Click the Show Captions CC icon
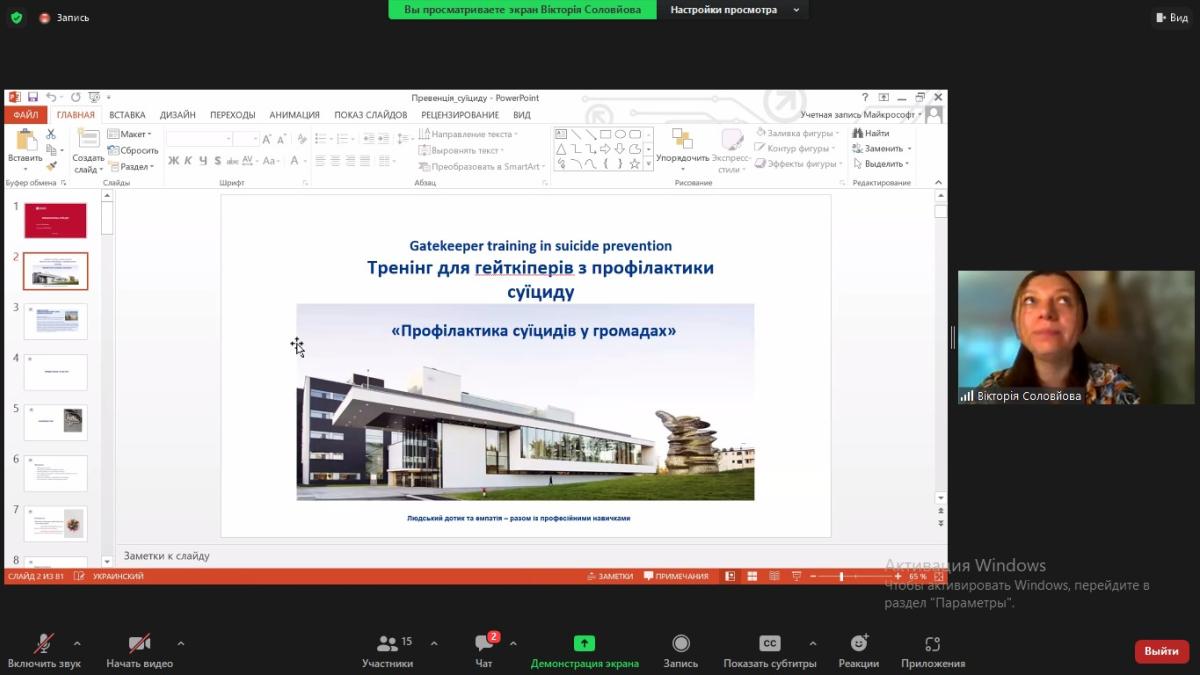This screenshot has width=1200, height=675. 769,644
